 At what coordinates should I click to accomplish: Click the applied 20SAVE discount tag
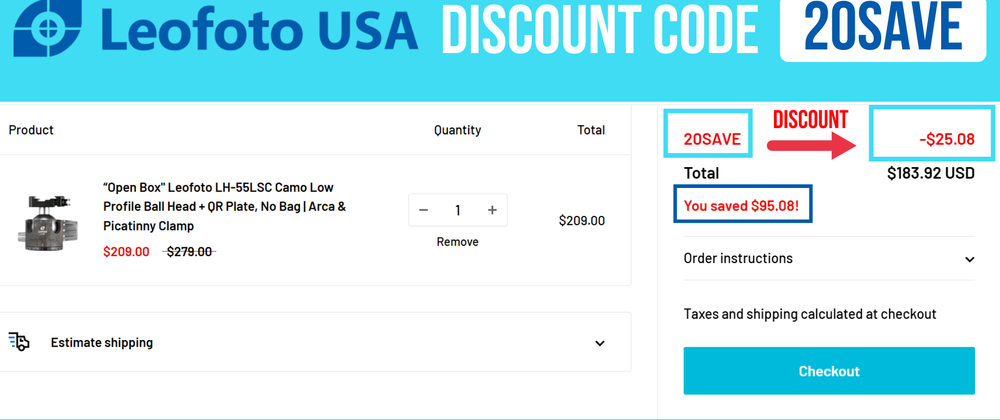point(712,139)
